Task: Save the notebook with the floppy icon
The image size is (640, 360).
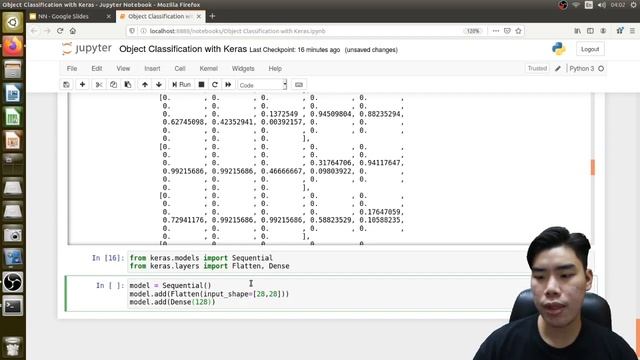Action: [66, 84]
